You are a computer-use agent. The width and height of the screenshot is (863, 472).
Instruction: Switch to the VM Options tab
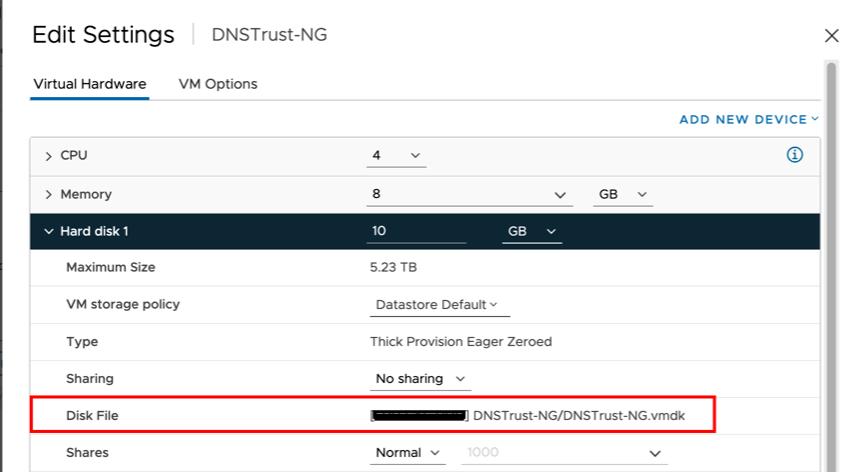tap(218, 84)
